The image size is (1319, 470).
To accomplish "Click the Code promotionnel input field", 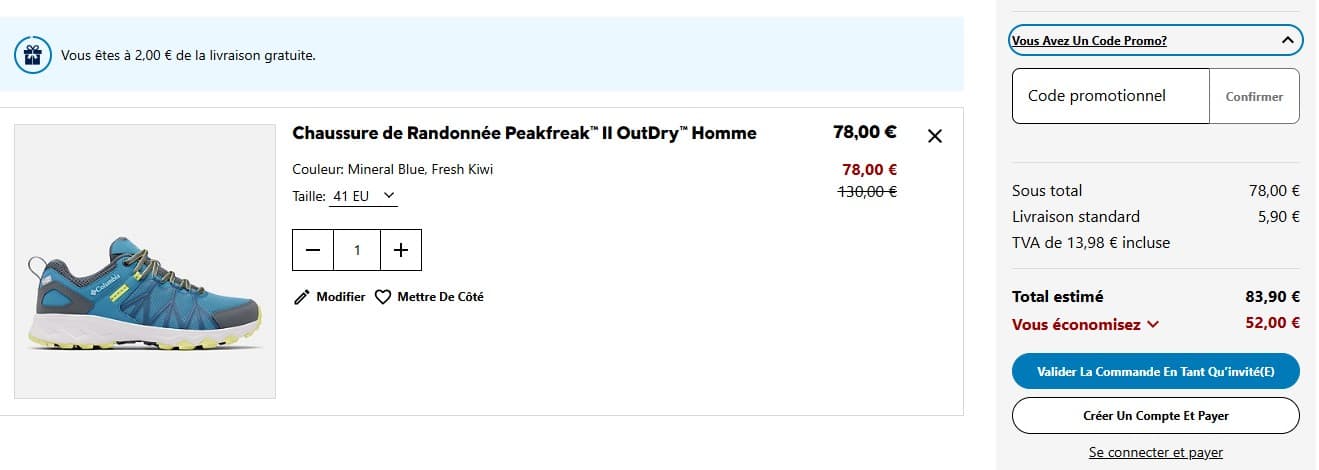I will pos(1110,96).
